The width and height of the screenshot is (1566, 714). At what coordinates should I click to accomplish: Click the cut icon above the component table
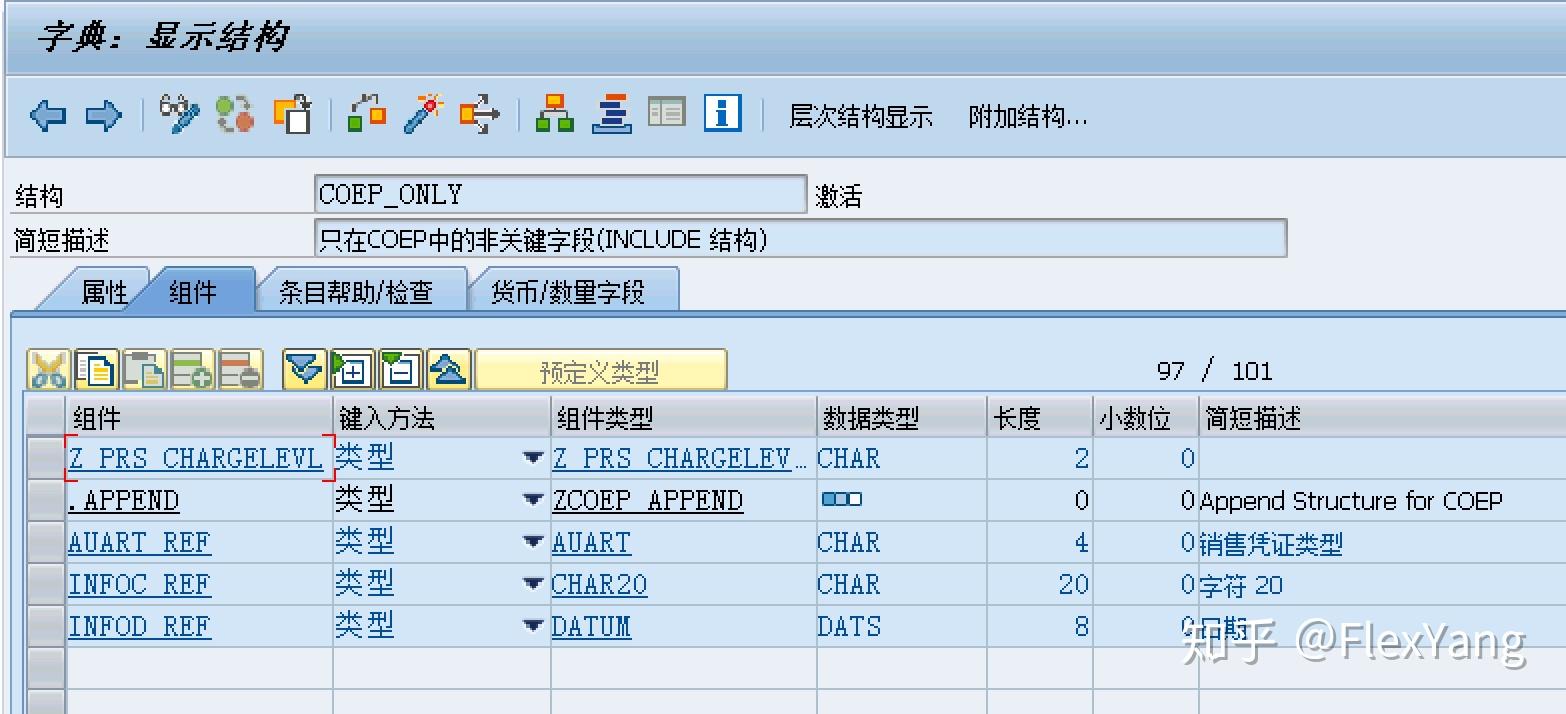(48, 368)
